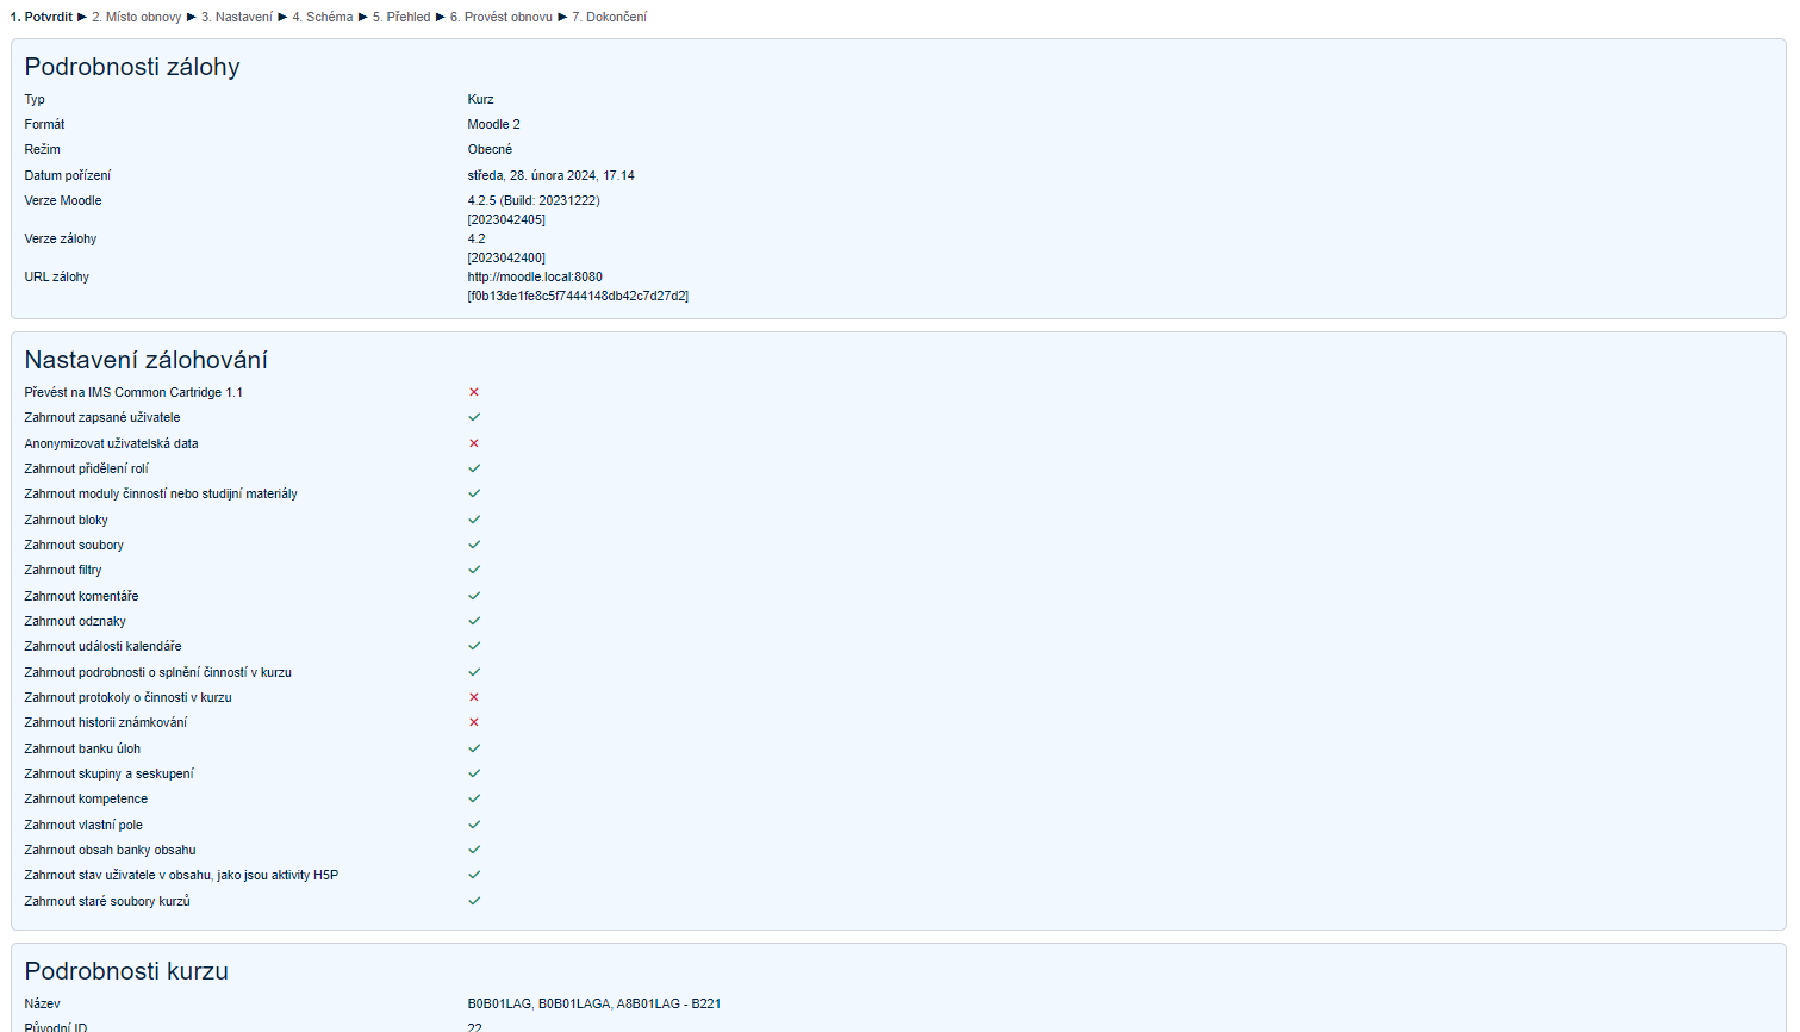The height and width of the screenshot is (1032, 1800).
Task: Click the Převést na IMS Common Cartridge 1.1 label
Action: (x=134, y=392)
